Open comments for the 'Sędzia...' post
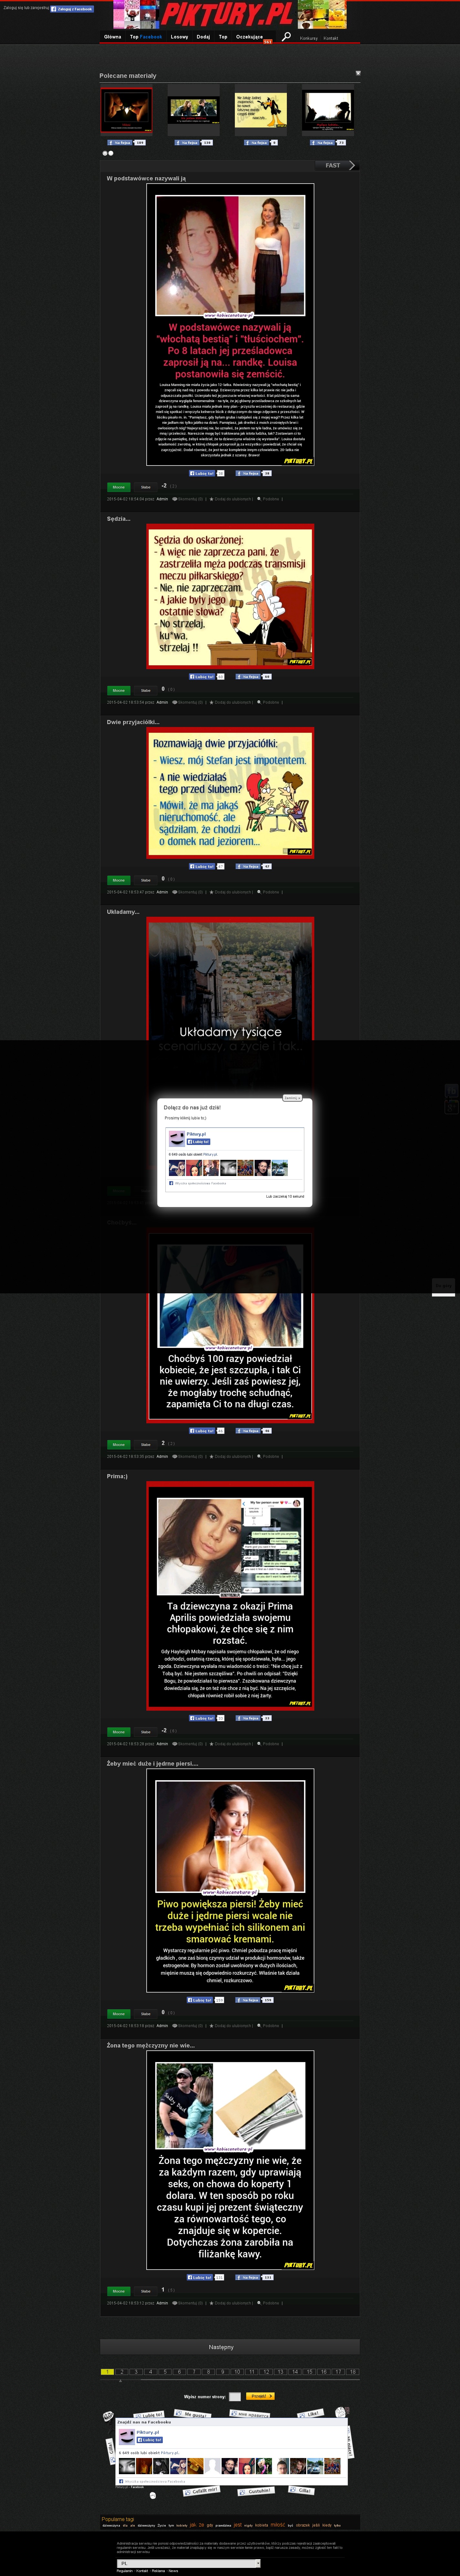The height and width of the screenshot is (2576, 460). coord(188,702)
